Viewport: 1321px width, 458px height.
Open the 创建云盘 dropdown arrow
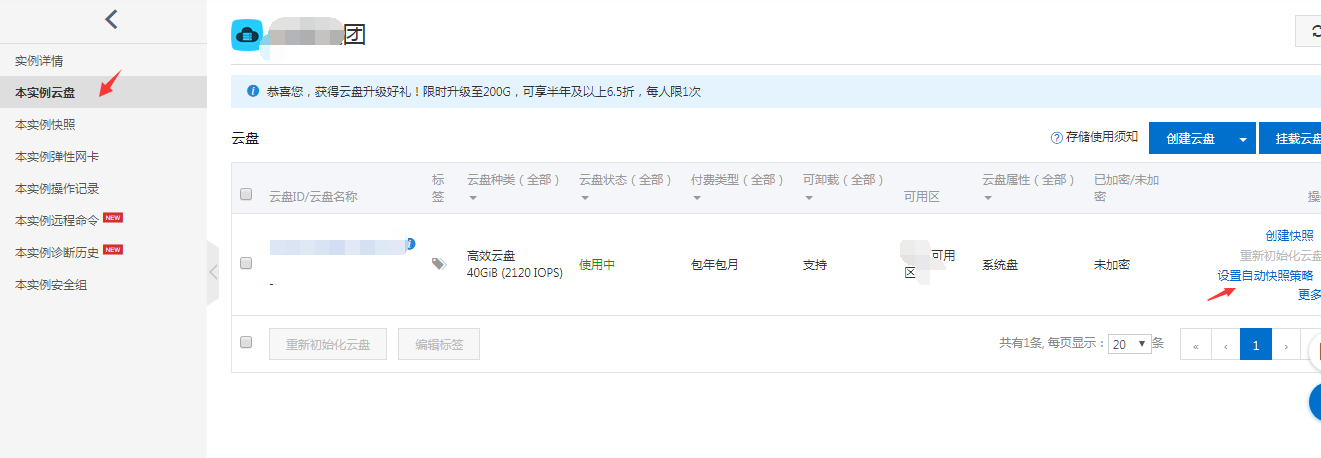click(1243, 139)
